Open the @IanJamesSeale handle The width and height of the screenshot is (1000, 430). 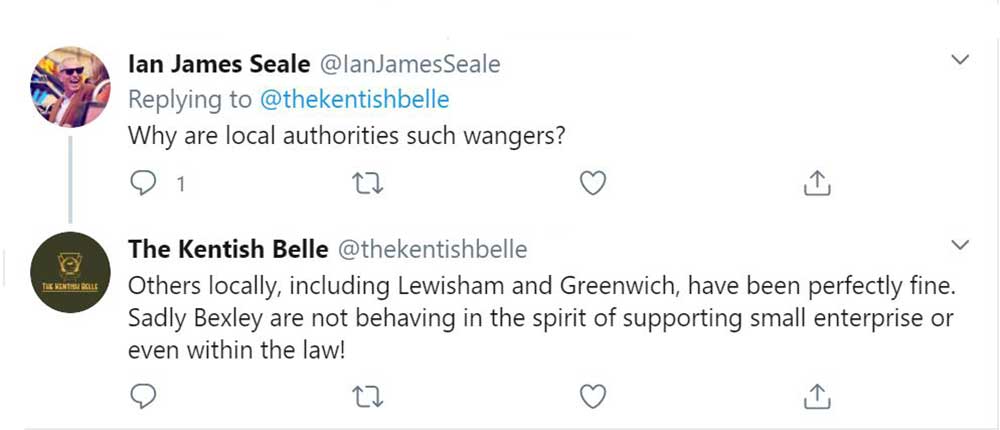pyautogui.click(x=409, y=65)
